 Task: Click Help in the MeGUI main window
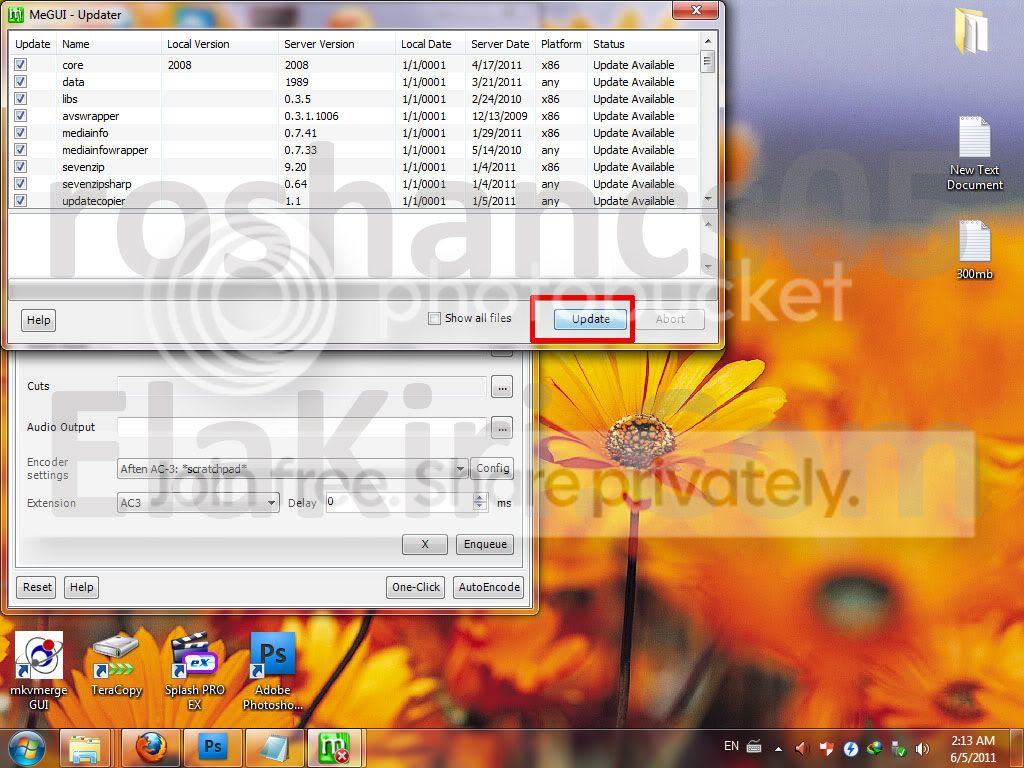82,587
